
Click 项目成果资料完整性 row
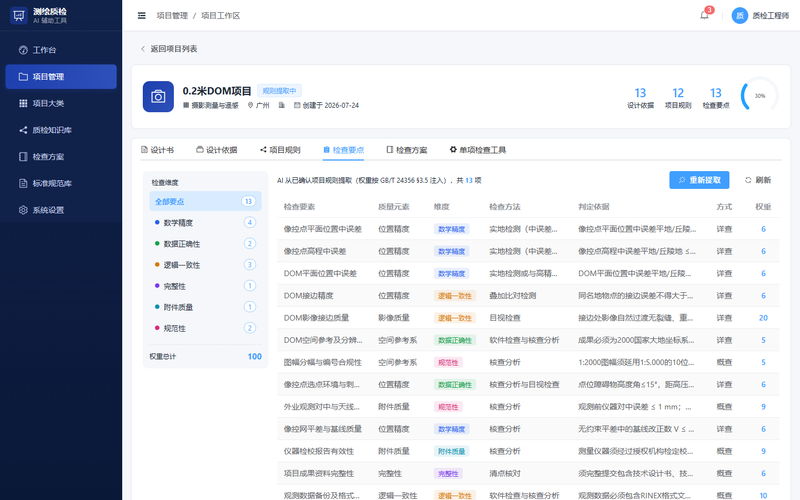[x=528, y=473]
